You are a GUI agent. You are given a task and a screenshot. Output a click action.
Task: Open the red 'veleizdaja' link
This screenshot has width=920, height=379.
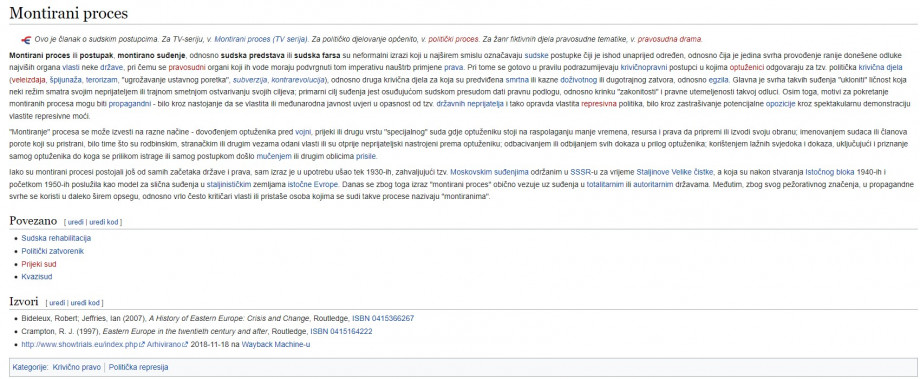coord(28,79)
